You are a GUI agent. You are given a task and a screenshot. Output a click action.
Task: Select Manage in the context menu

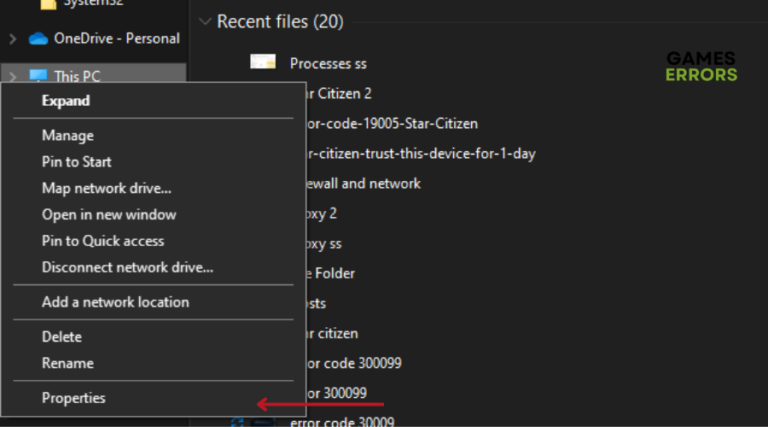coord(67,135)
